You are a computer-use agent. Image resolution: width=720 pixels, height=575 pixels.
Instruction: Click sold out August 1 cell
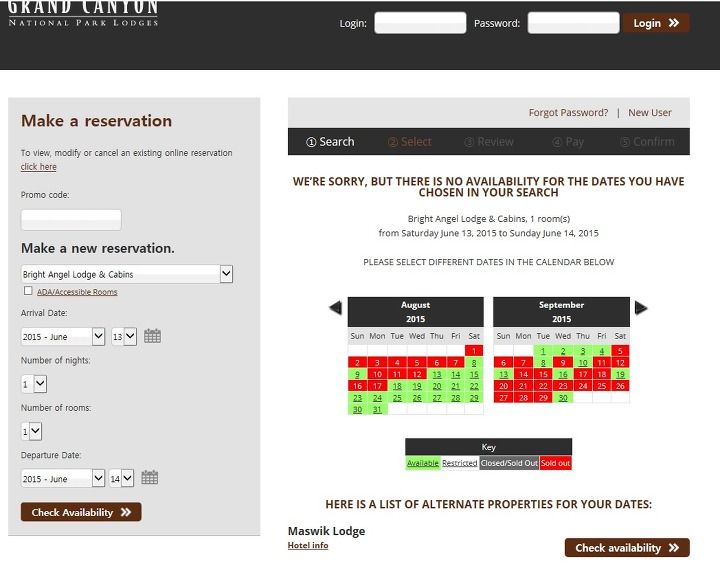click(x=474, y=351)
